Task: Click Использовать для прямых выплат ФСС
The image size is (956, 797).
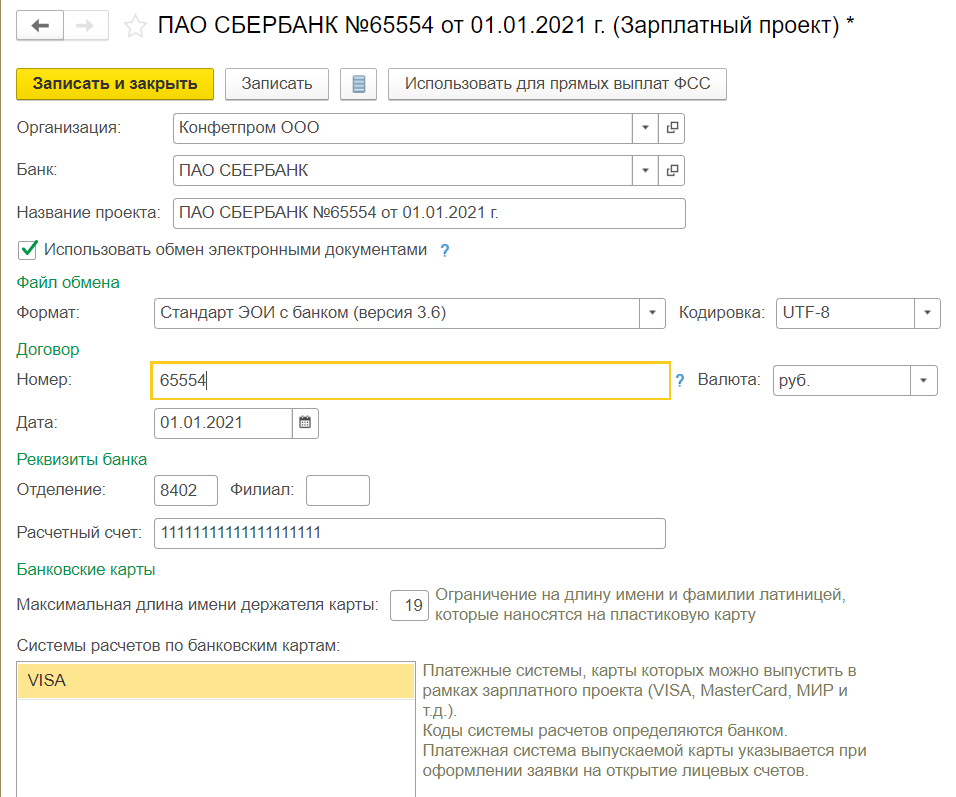Action: (557, 84)
